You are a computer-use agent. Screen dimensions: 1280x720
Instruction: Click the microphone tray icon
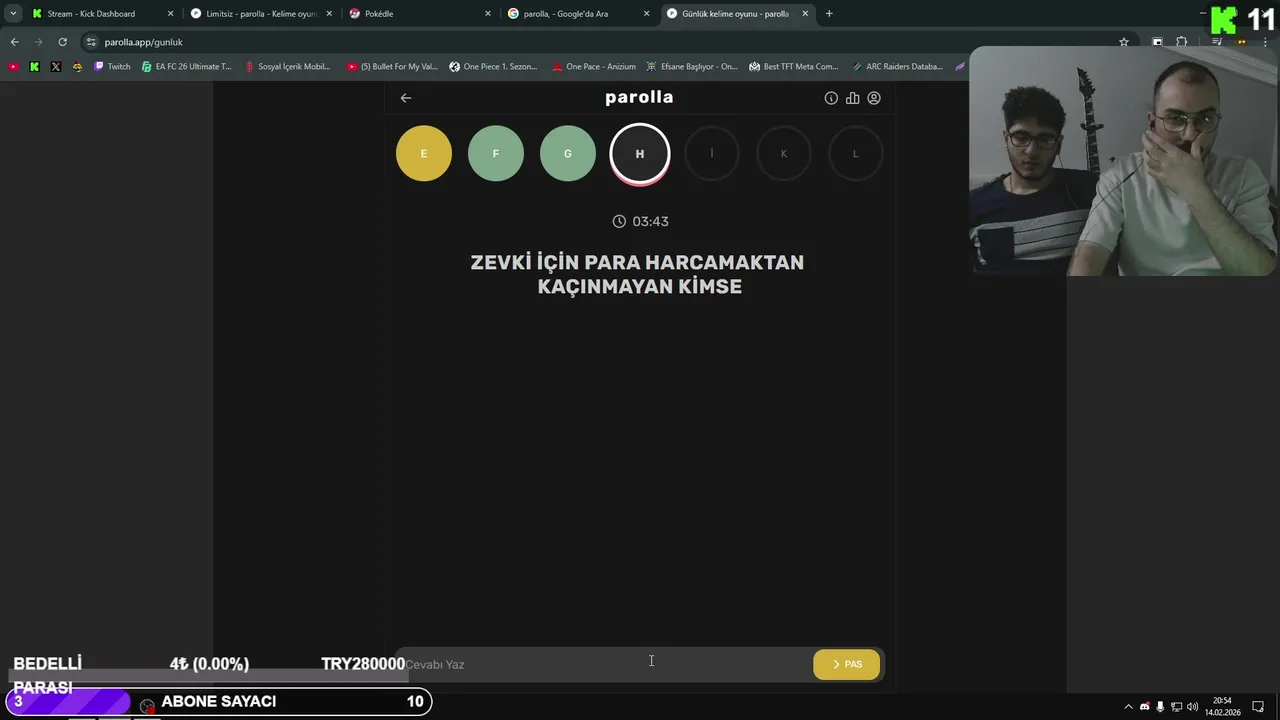click(x=1160, y=707)
